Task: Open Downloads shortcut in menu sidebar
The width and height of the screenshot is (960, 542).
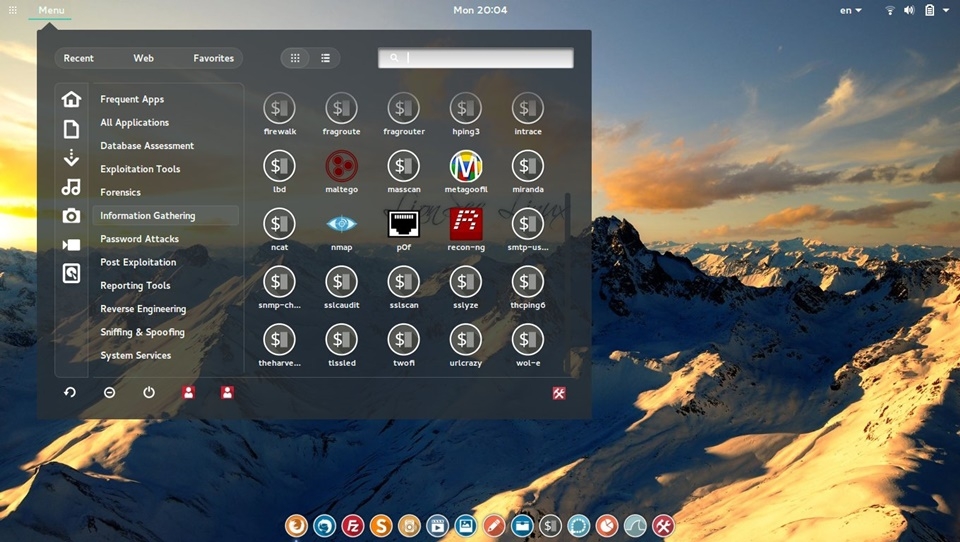Action: click(71, 157)
